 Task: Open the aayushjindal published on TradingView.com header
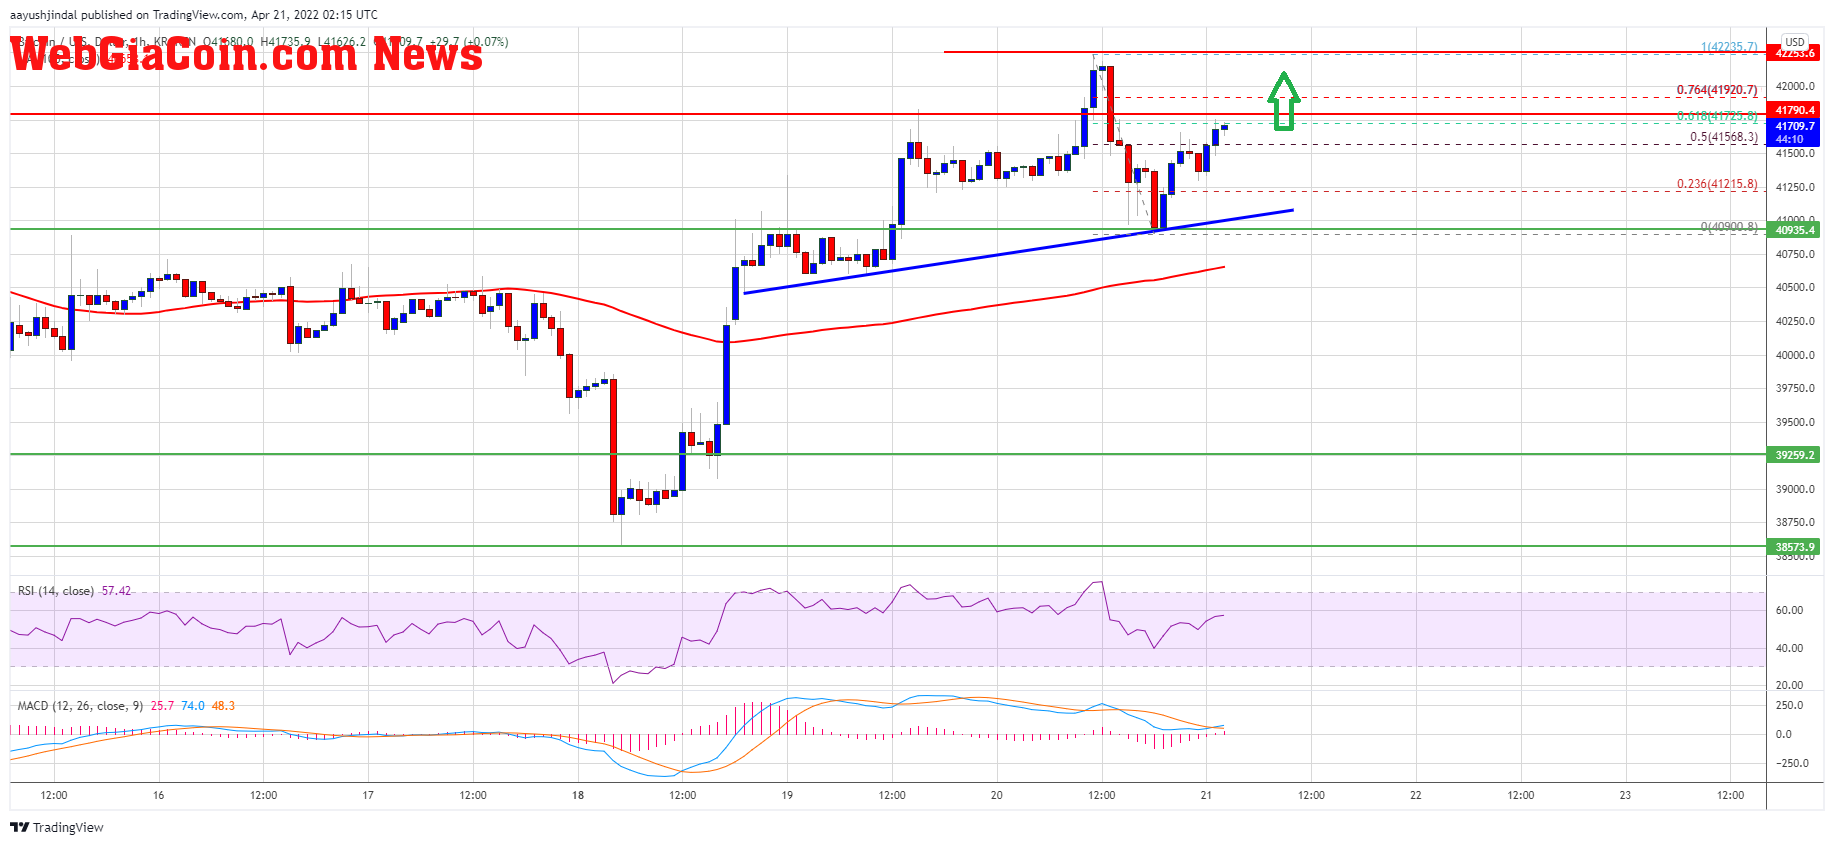pyautogui.click(x=194, y=15)
